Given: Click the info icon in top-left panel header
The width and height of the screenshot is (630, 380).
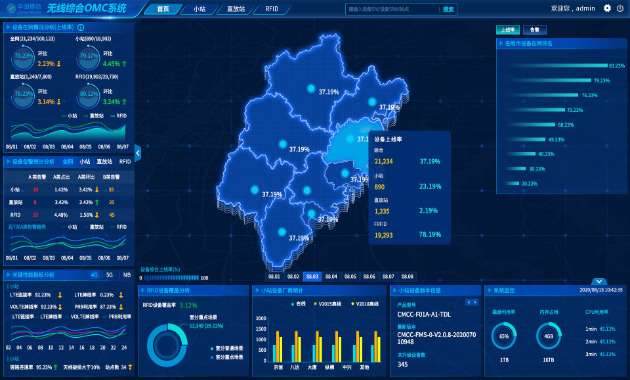Looking at the screenshot, I should 81,27.
